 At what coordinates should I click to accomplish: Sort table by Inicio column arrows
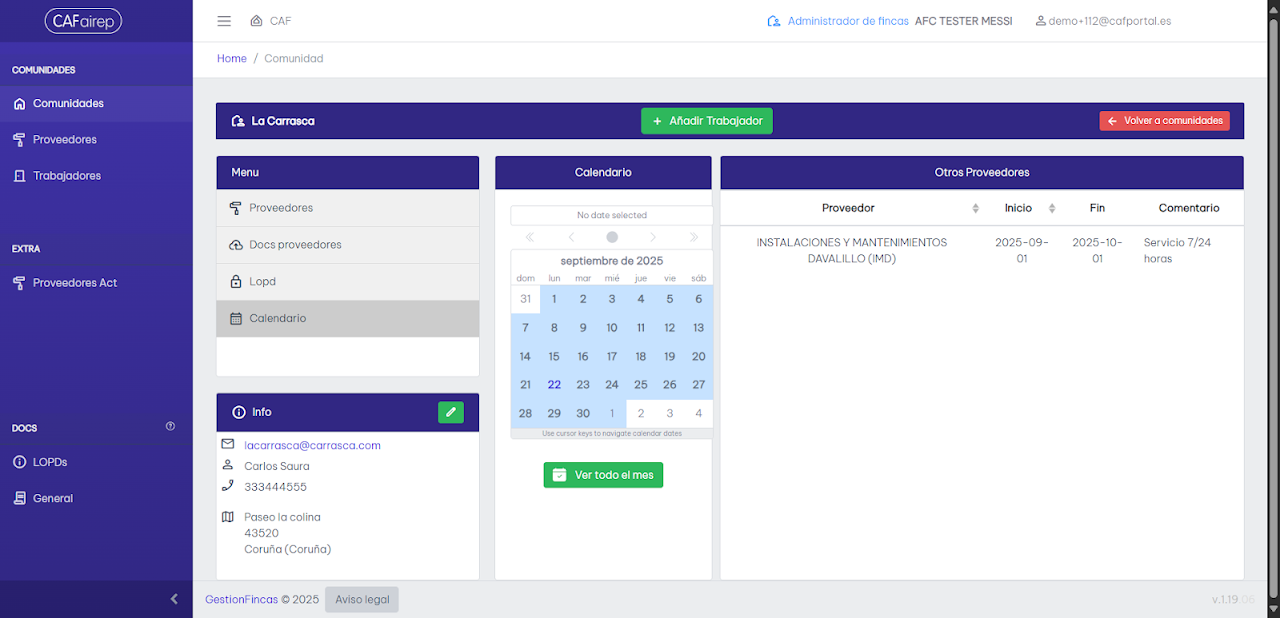tap(1052, 208)
